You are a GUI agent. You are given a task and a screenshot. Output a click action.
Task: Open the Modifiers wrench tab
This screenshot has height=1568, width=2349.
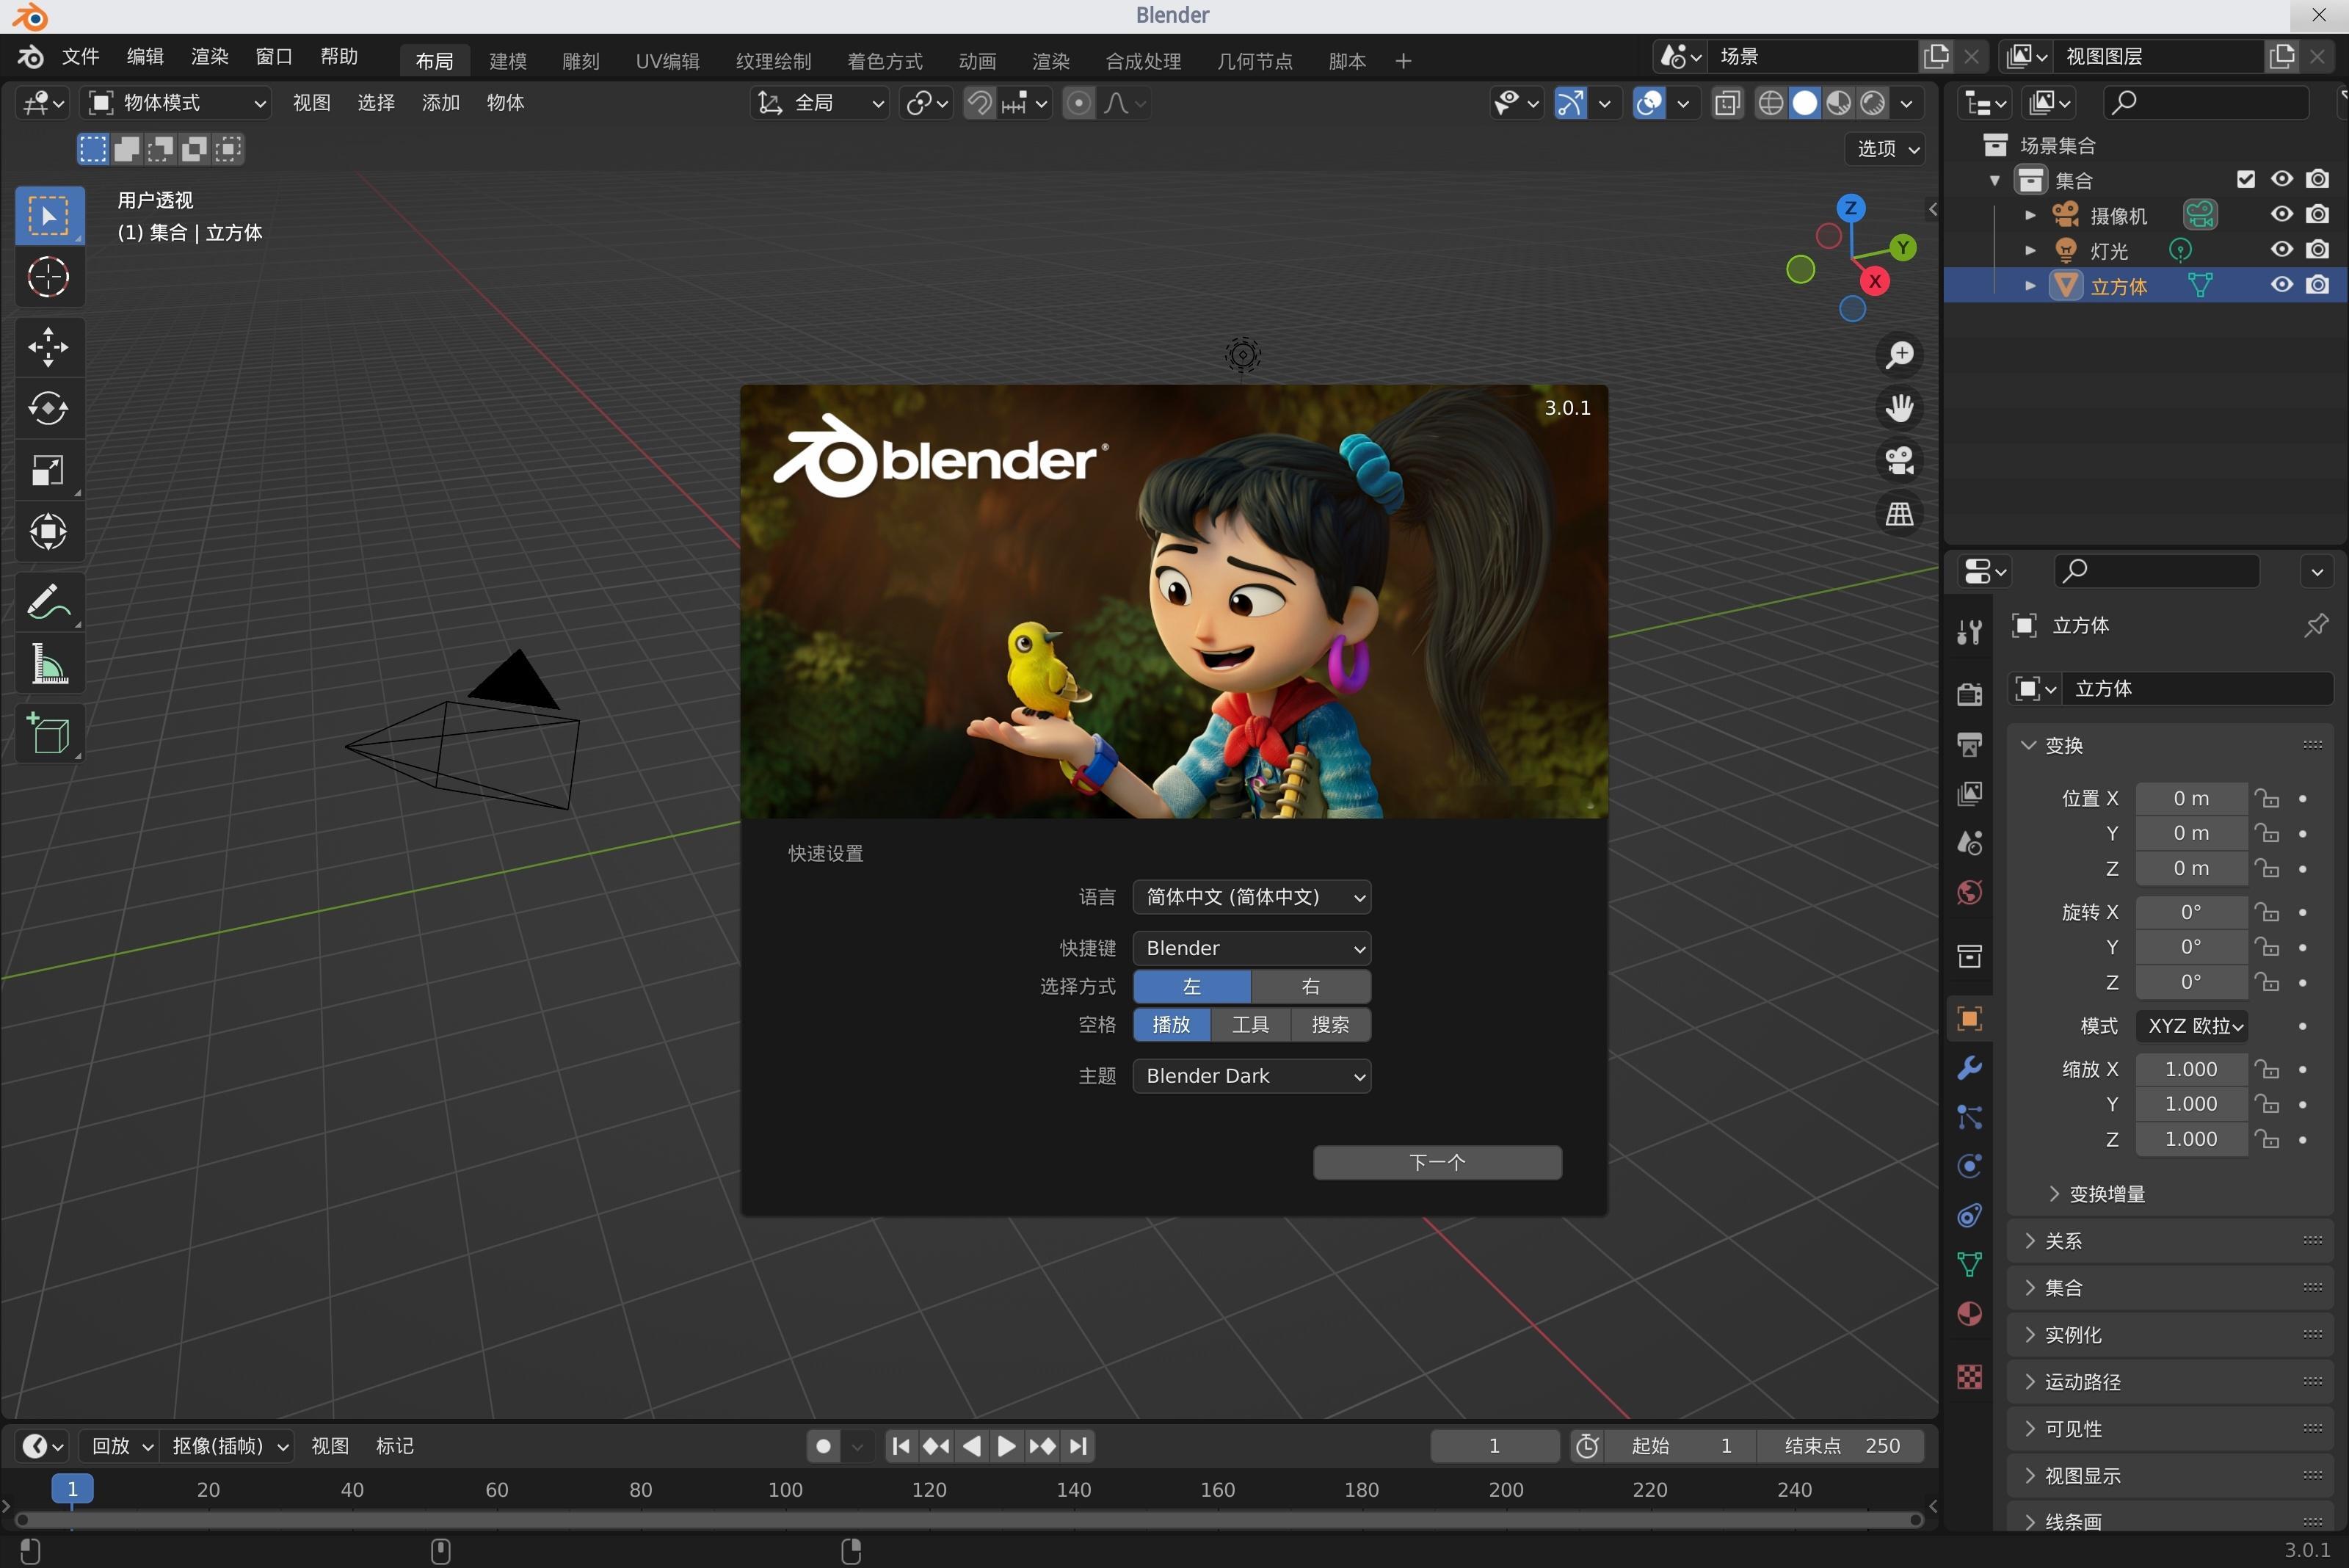coord(1969,1068)
